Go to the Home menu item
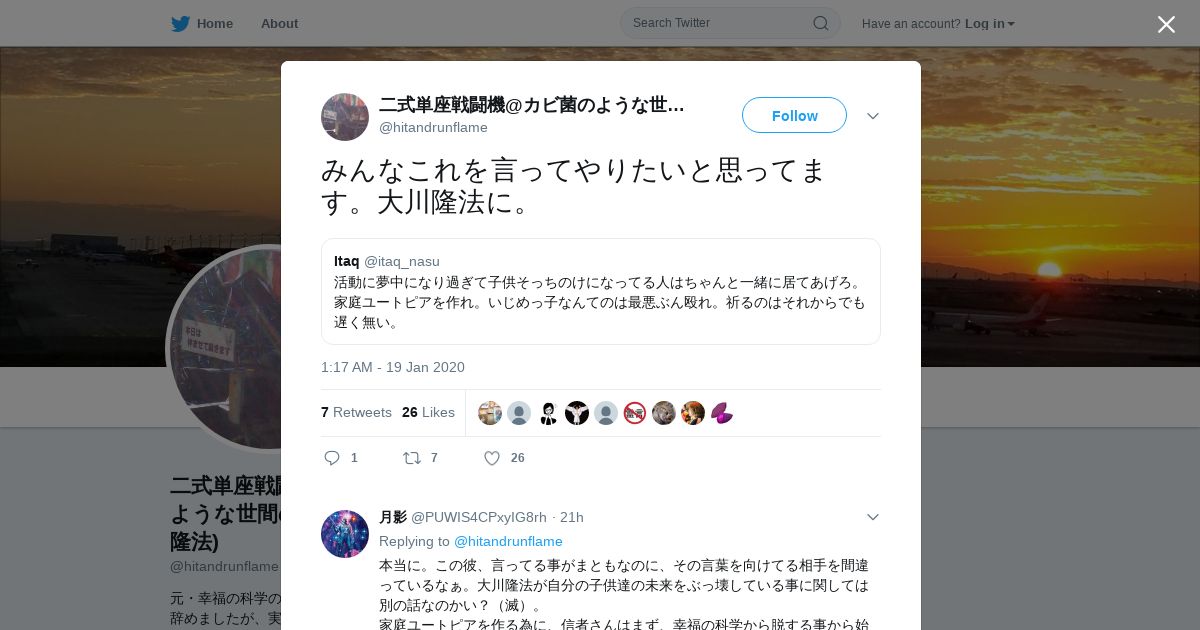Viewport: 1200px width, 630px height. 215,23
